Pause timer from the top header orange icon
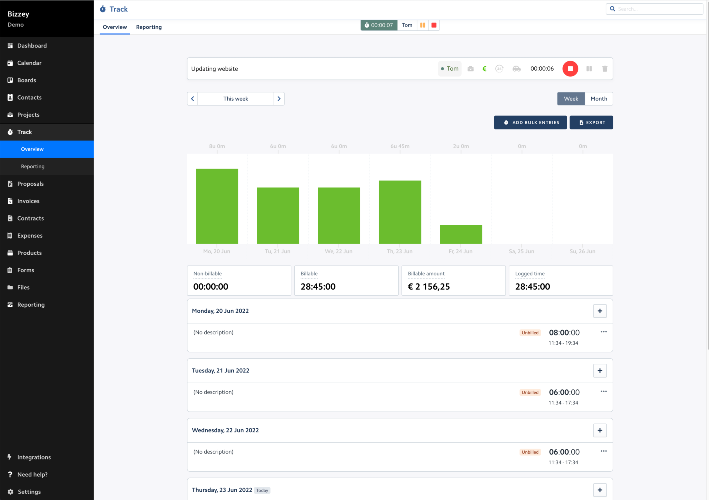This screenshot has height=500, width=709. point(422,25)
